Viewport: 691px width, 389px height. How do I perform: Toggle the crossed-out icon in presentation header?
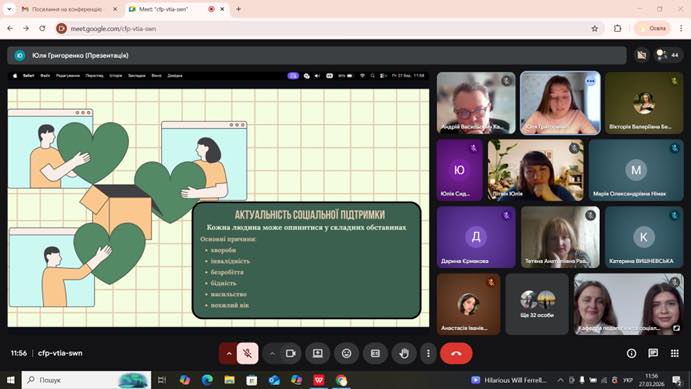click(642, 55)
